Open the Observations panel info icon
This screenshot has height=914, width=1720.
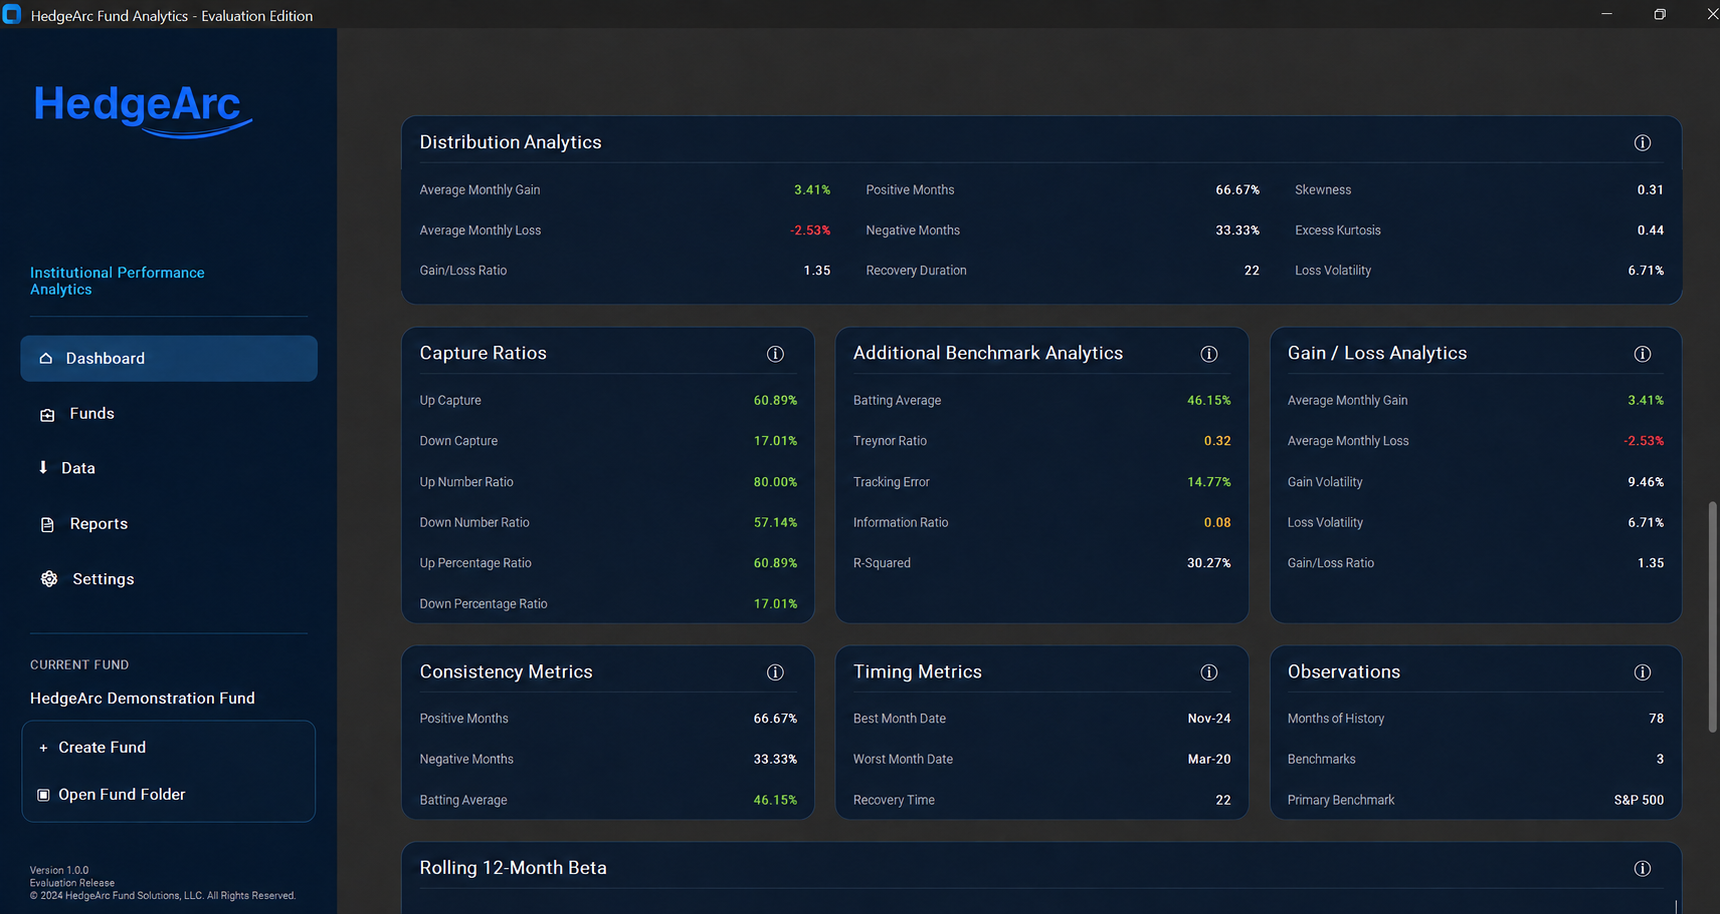[1642, 673]
